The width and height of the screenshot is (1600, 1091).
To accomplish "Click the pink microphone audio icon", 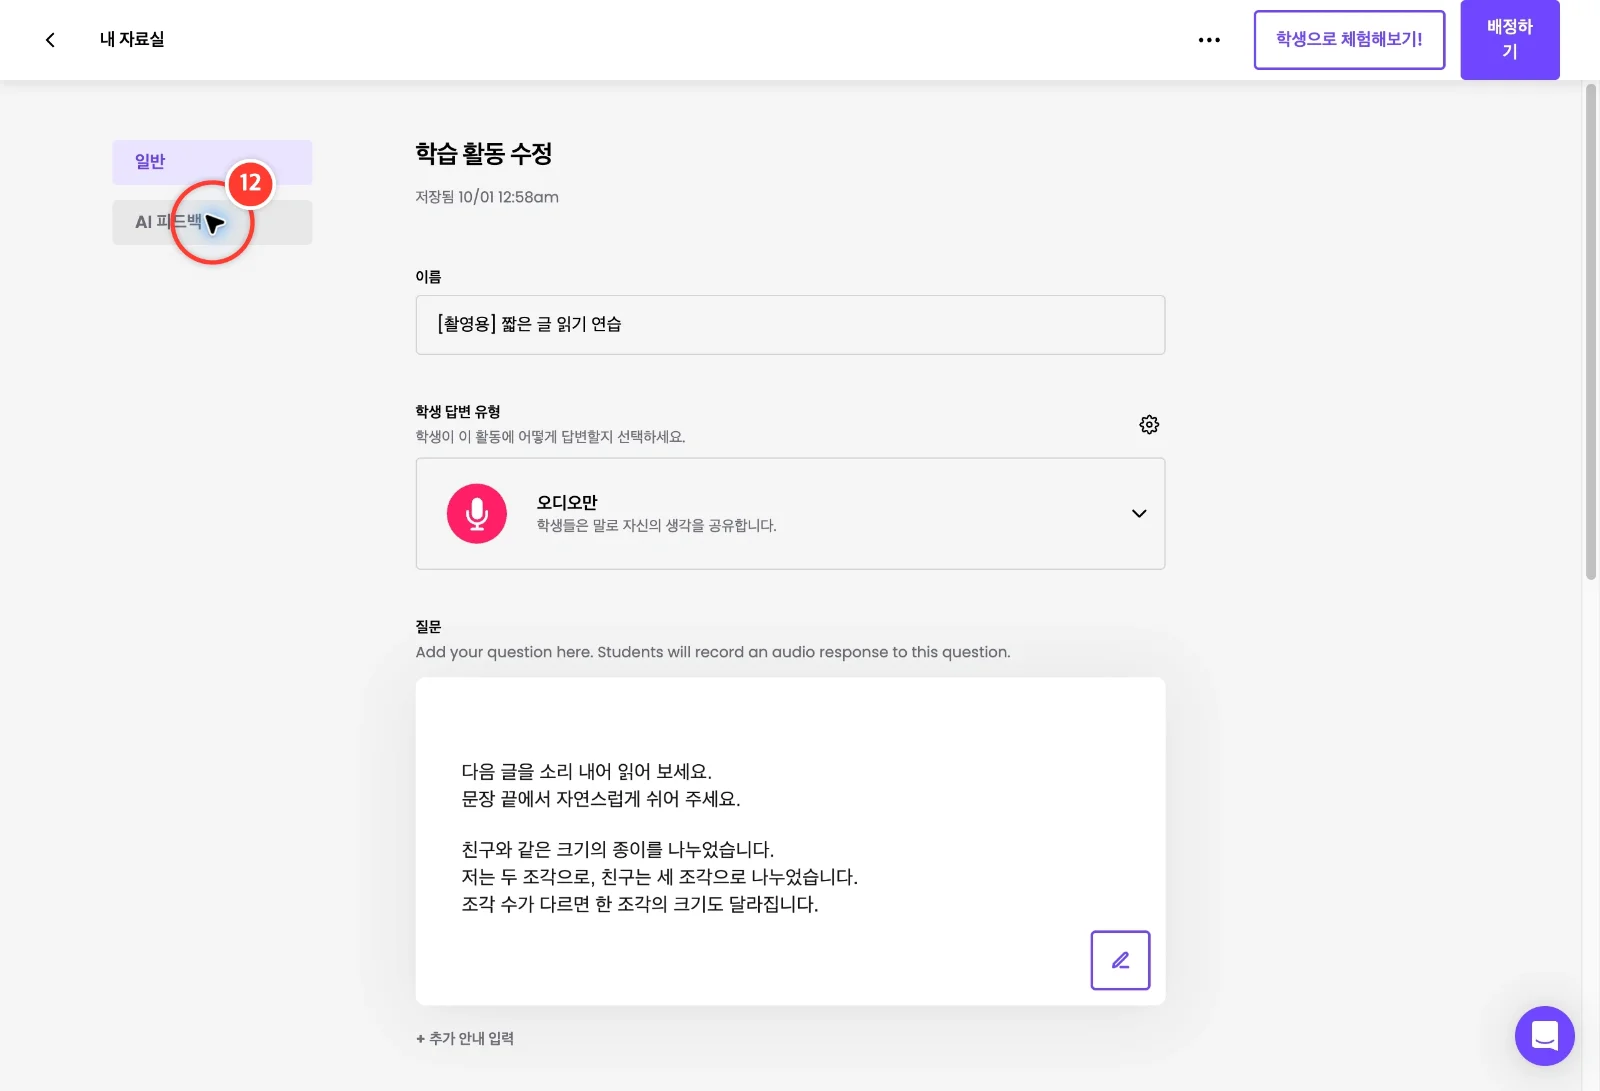I will (x=477, y=514).
